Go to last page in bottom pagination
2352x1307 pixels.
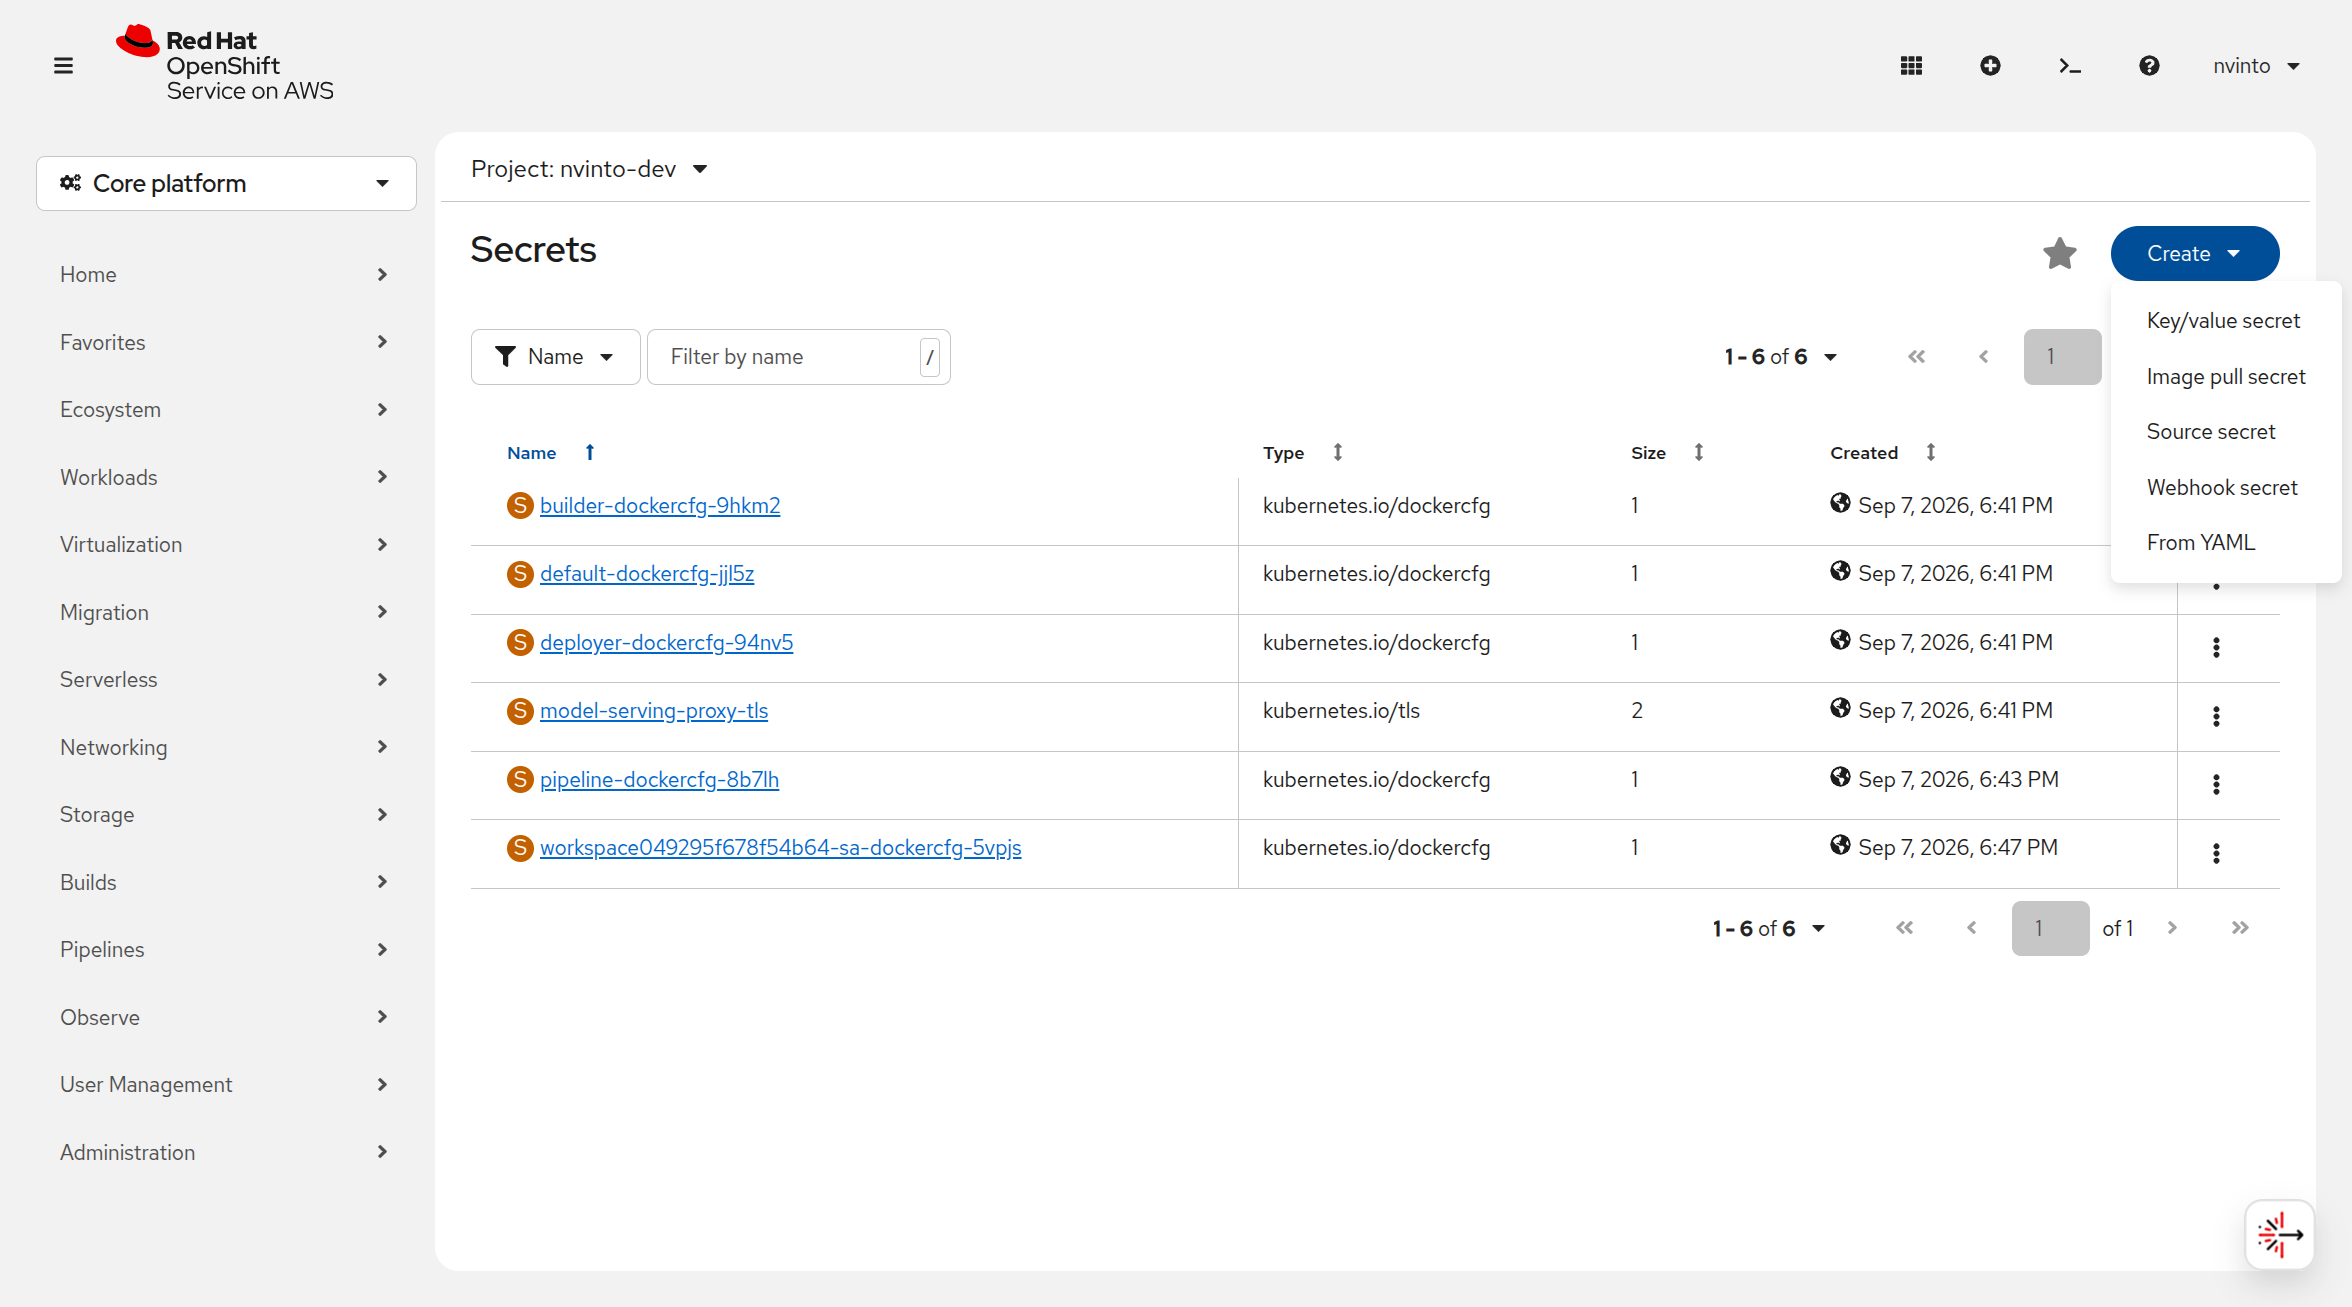click(2240, 928)
